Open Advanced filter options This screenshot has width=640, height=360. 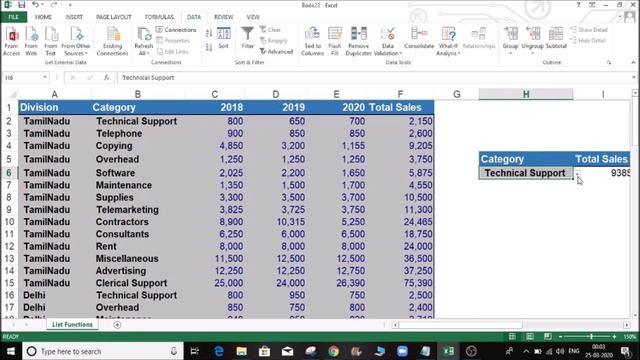click(276, 51)
